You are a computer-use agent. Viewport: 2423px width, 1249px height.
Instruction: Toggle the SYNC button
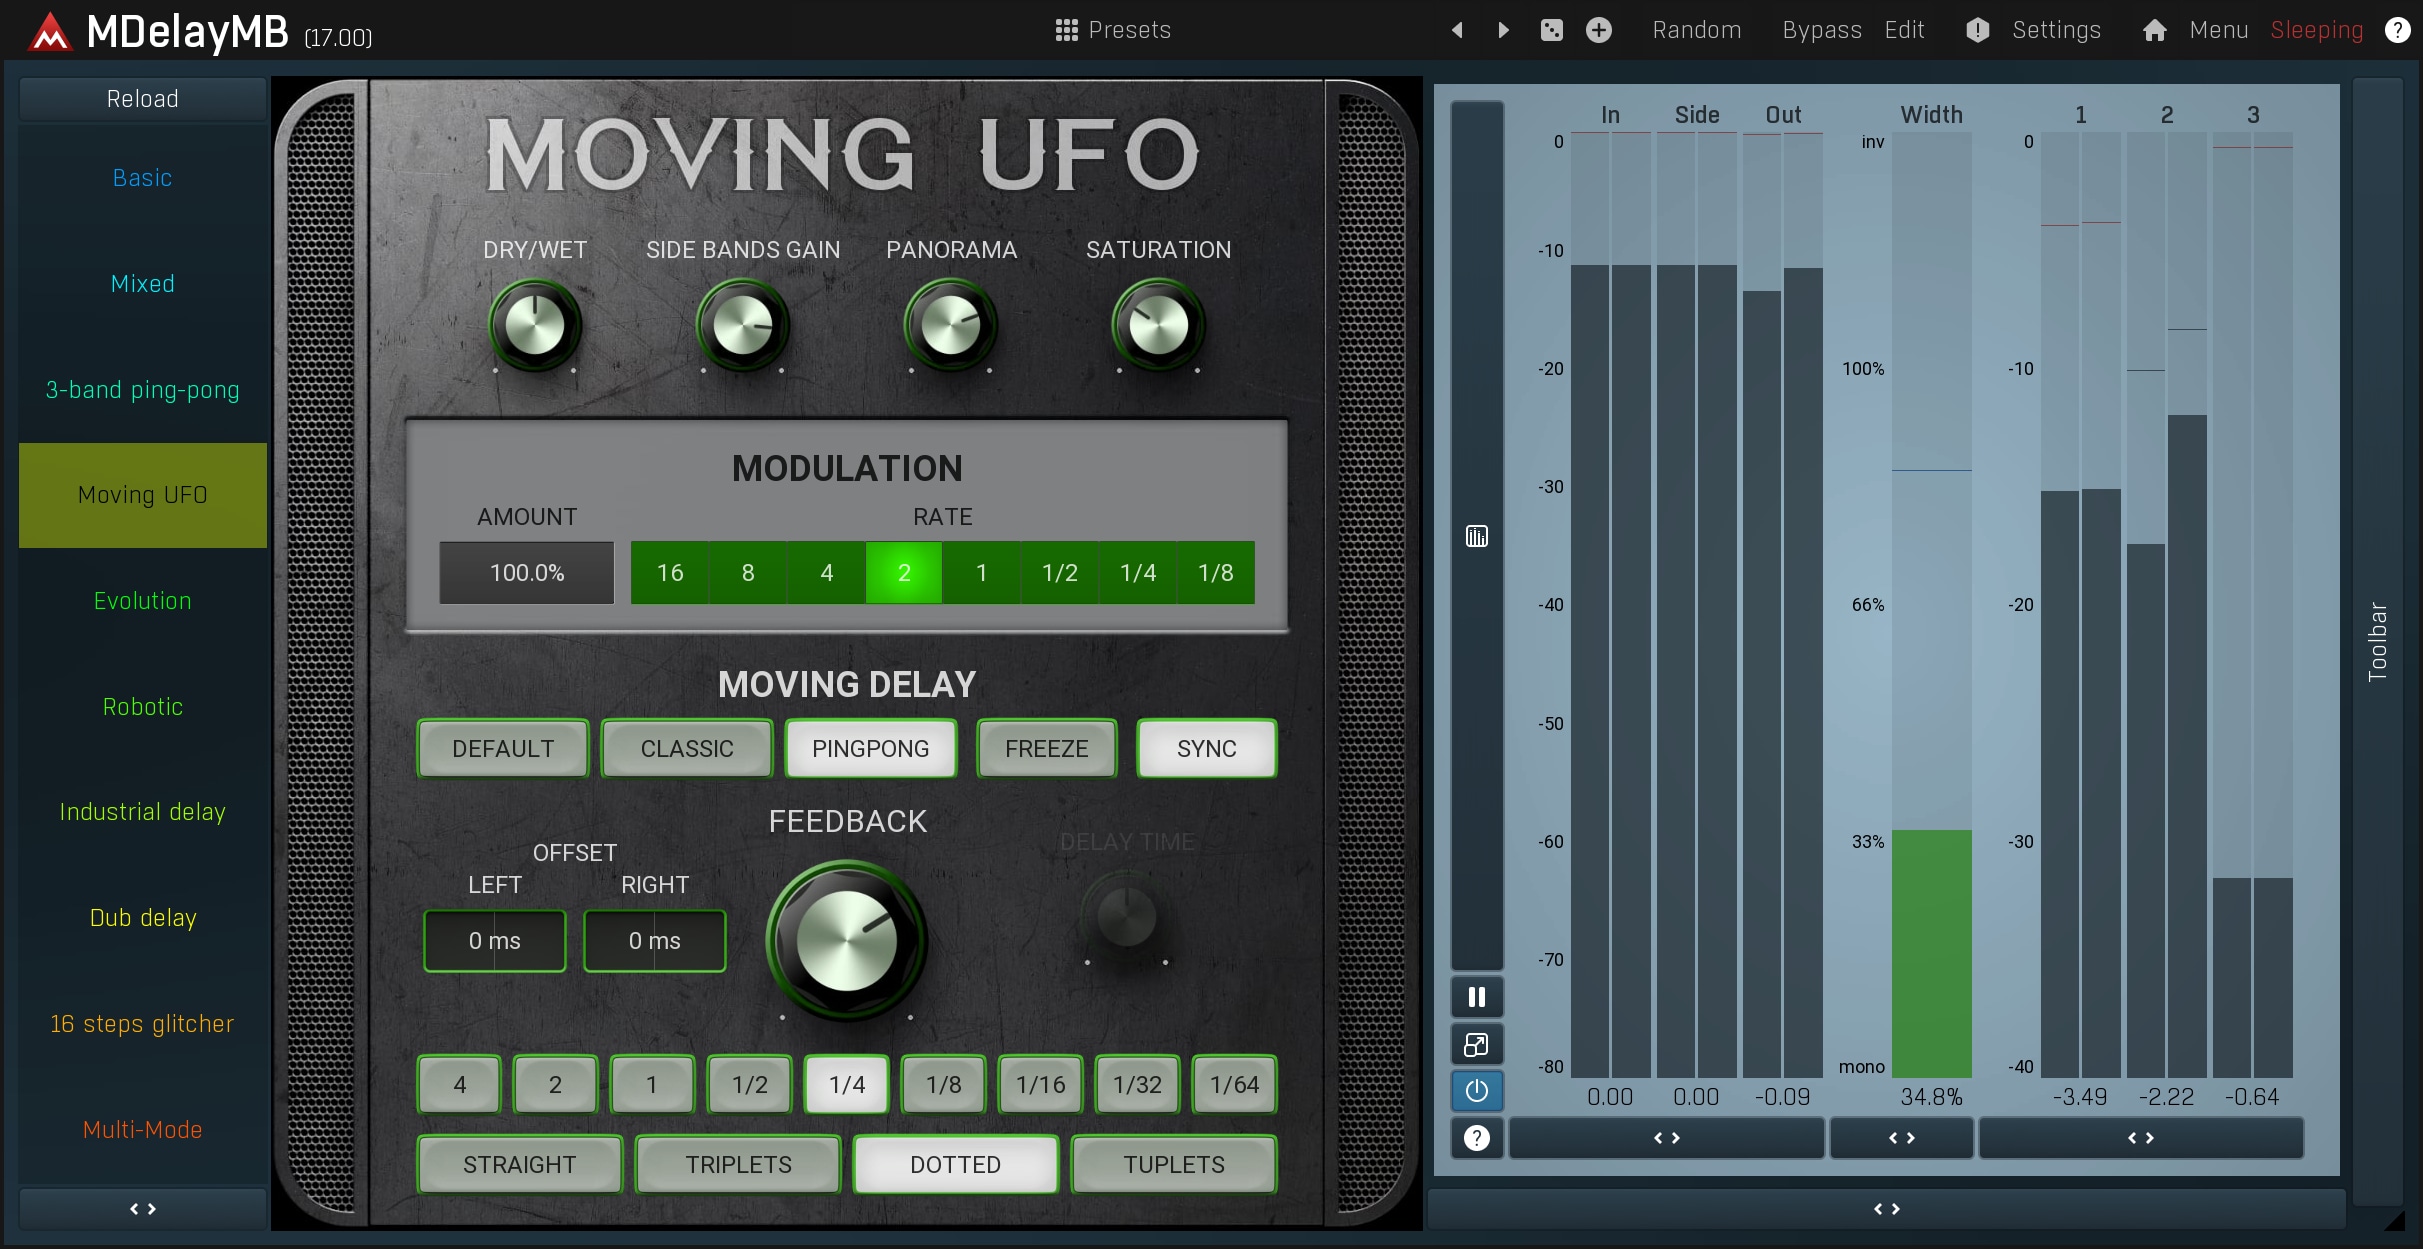pos(1206,749)
